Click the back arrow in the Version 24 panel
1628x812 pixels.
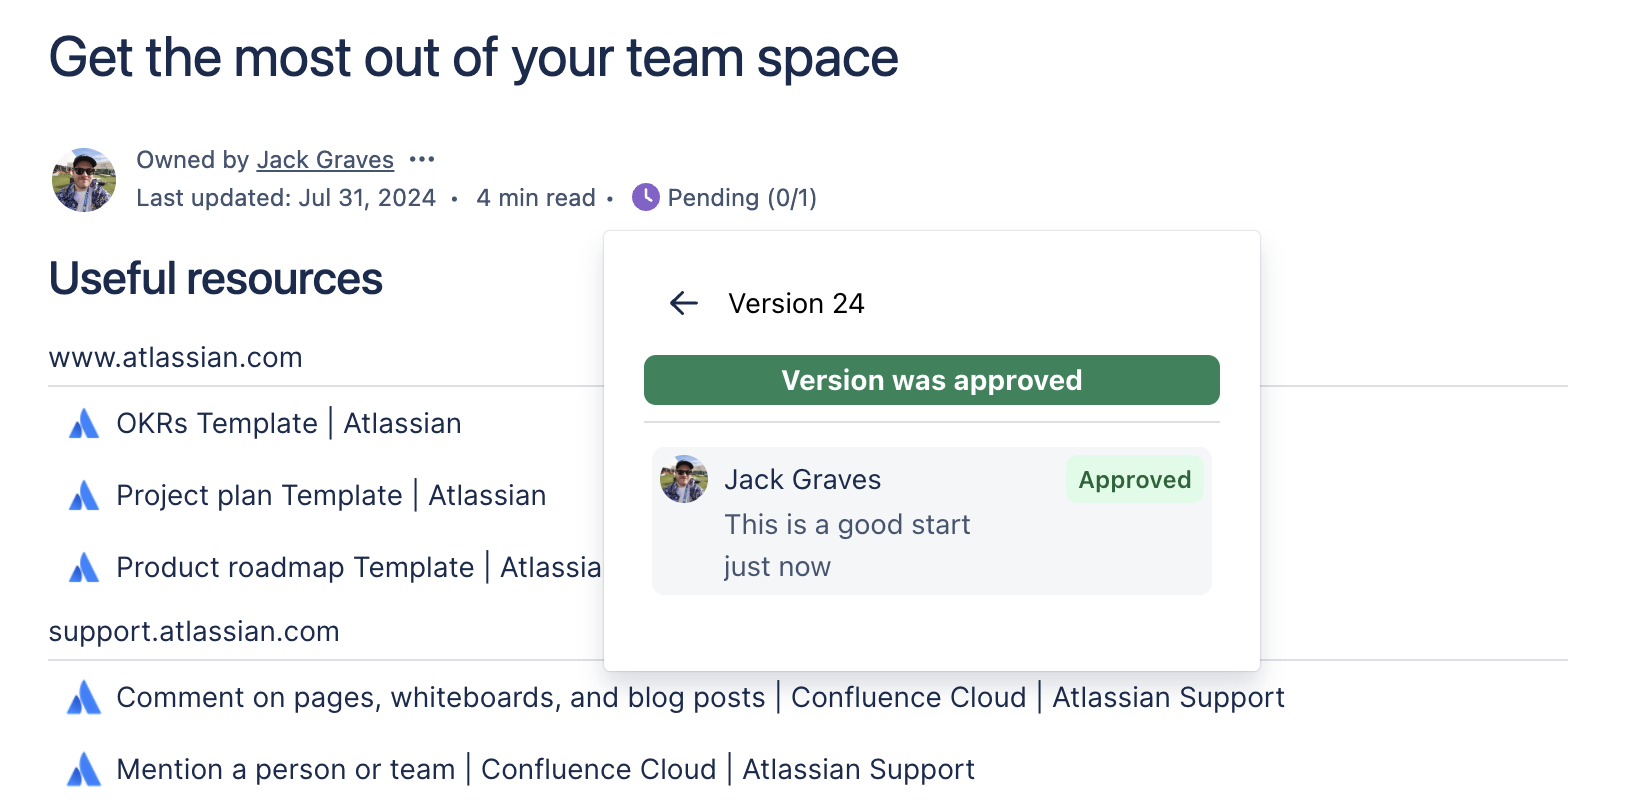tap(683, 303)
